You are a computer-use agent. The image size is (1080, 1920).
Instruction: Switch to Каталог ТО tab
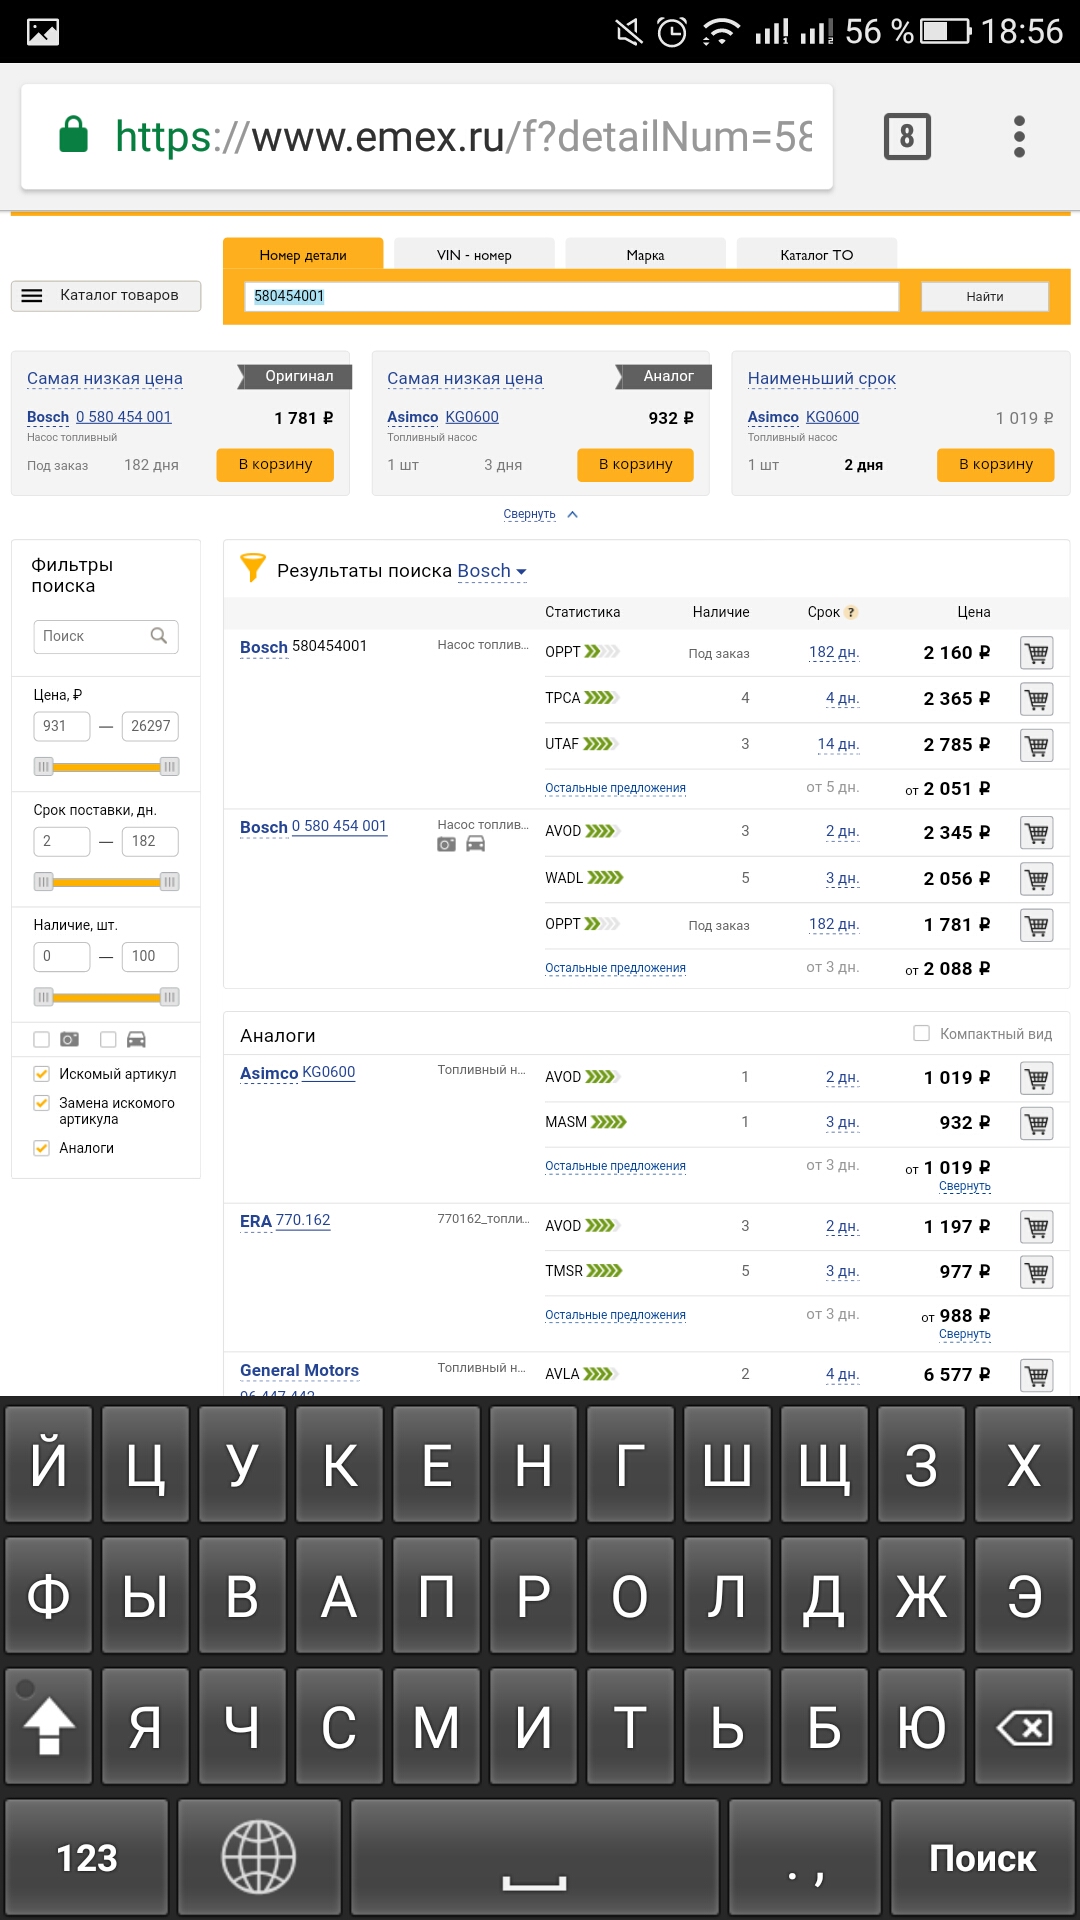click(817, 254)
